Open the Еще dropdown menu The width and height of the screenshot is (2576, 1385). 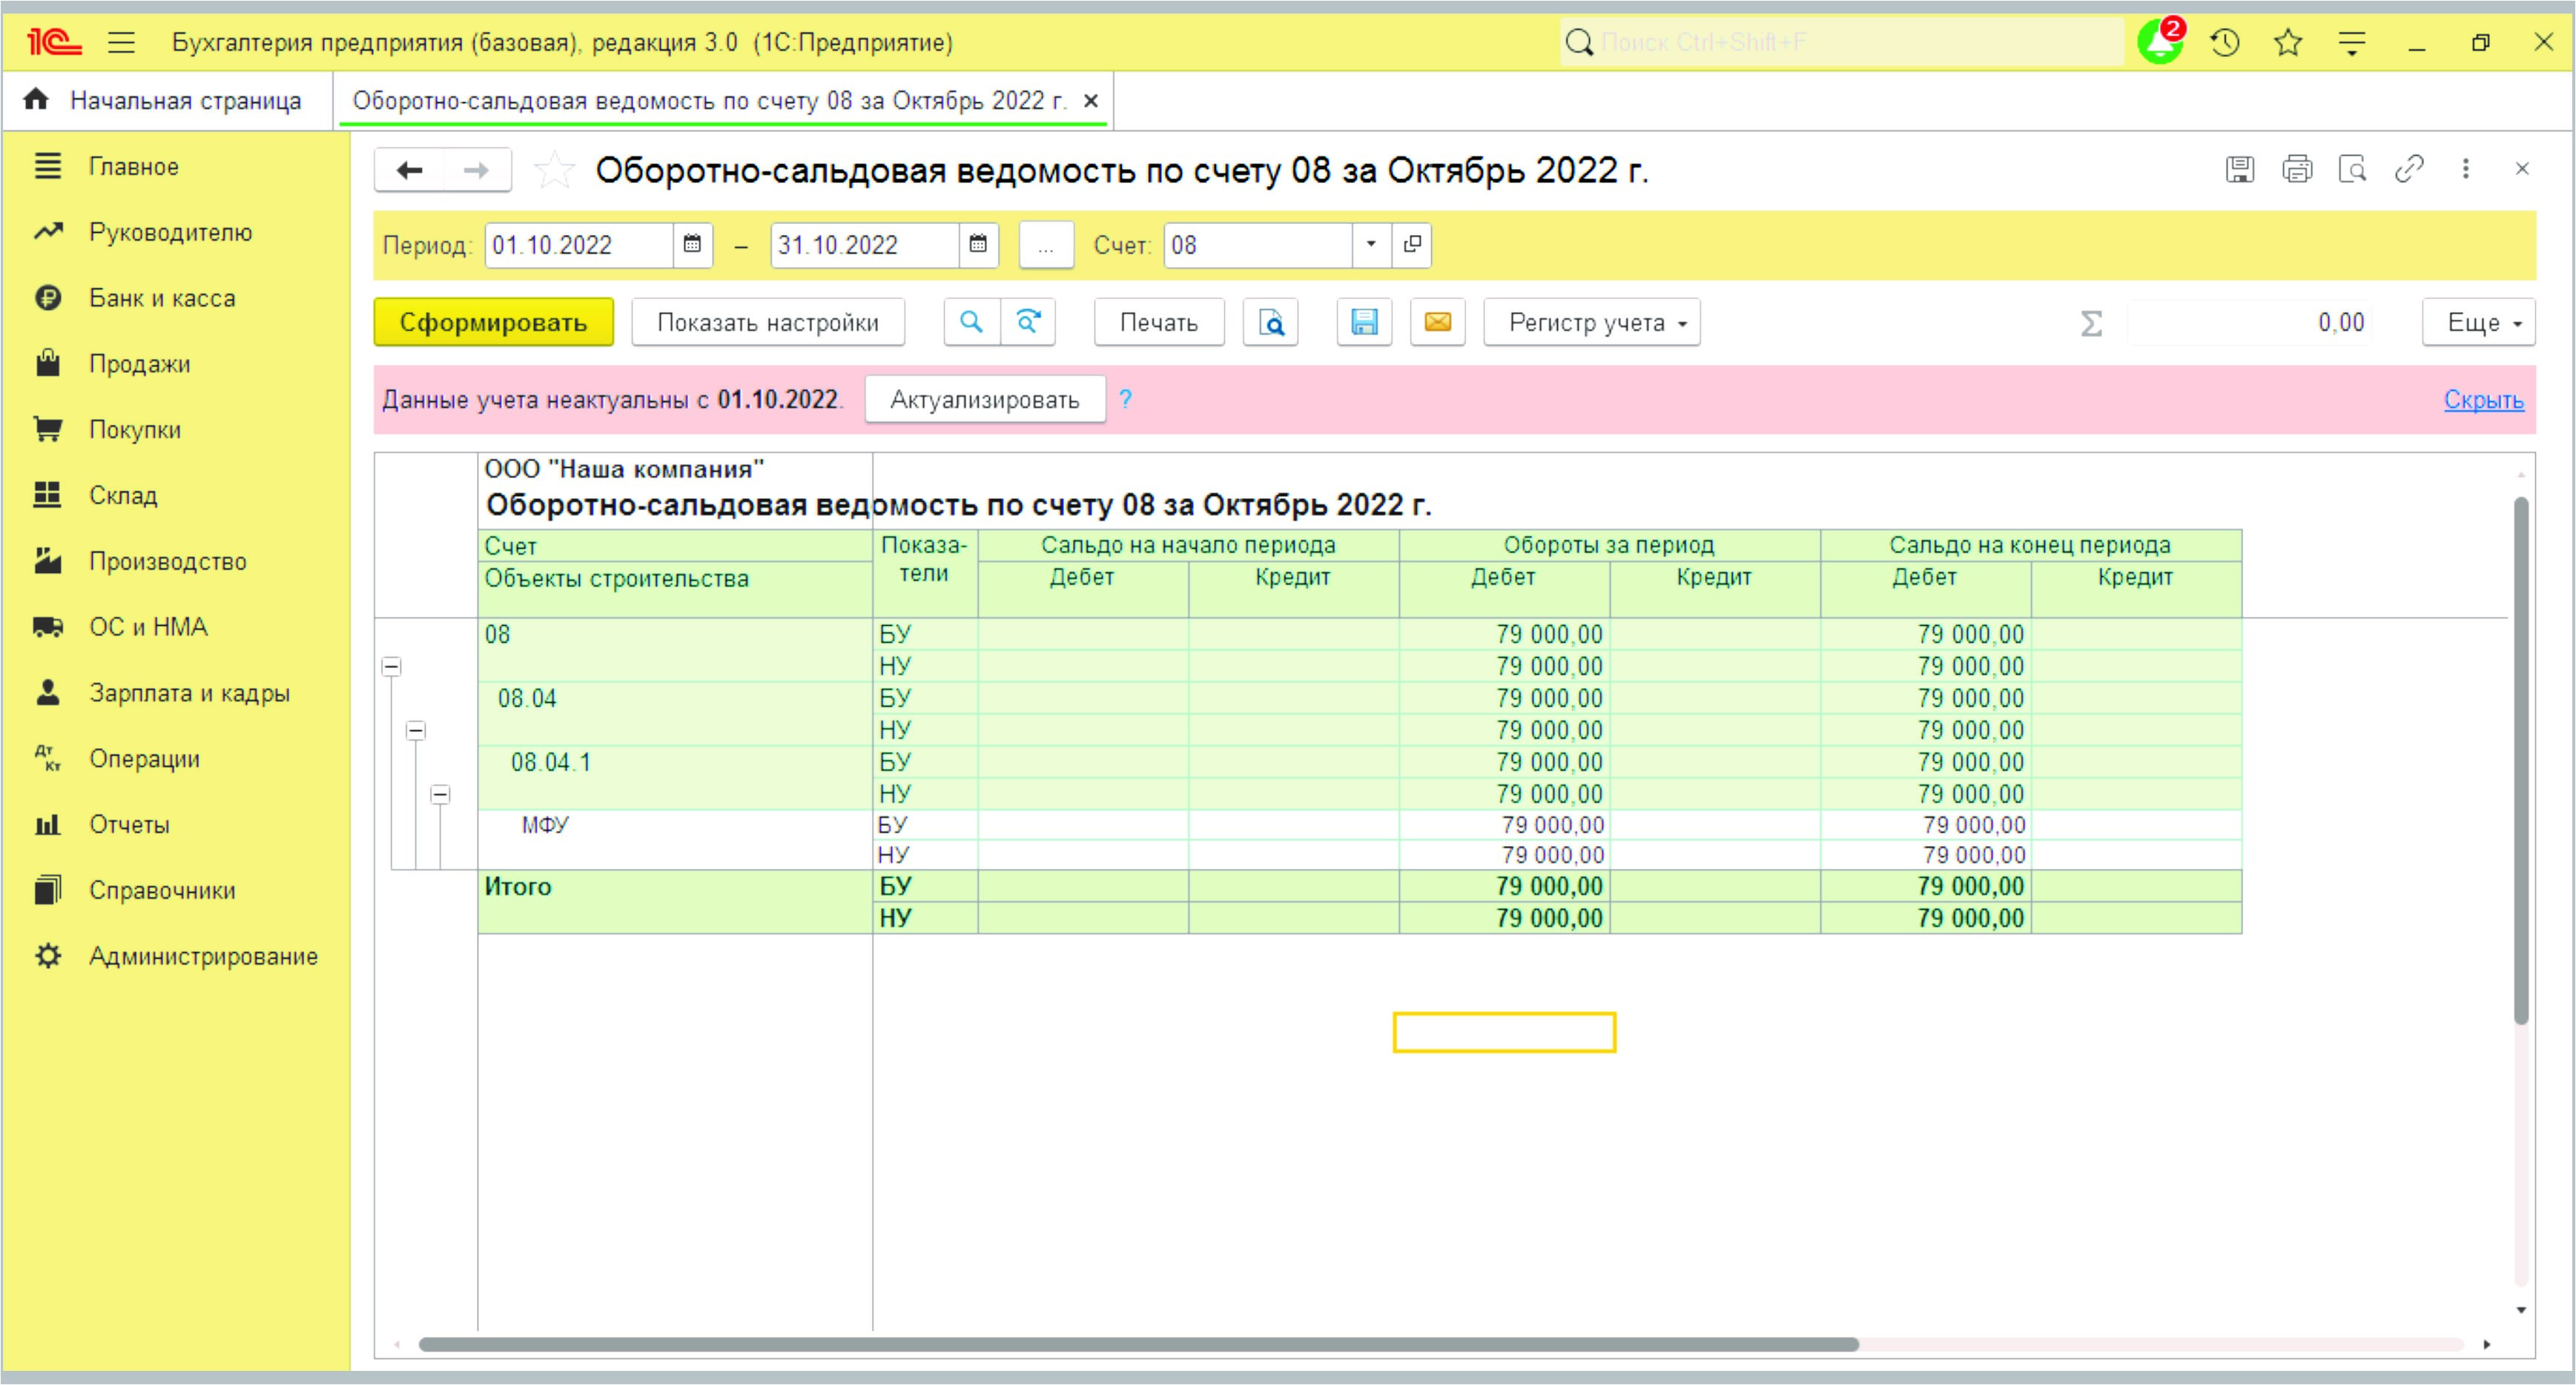click(2478, 322)
